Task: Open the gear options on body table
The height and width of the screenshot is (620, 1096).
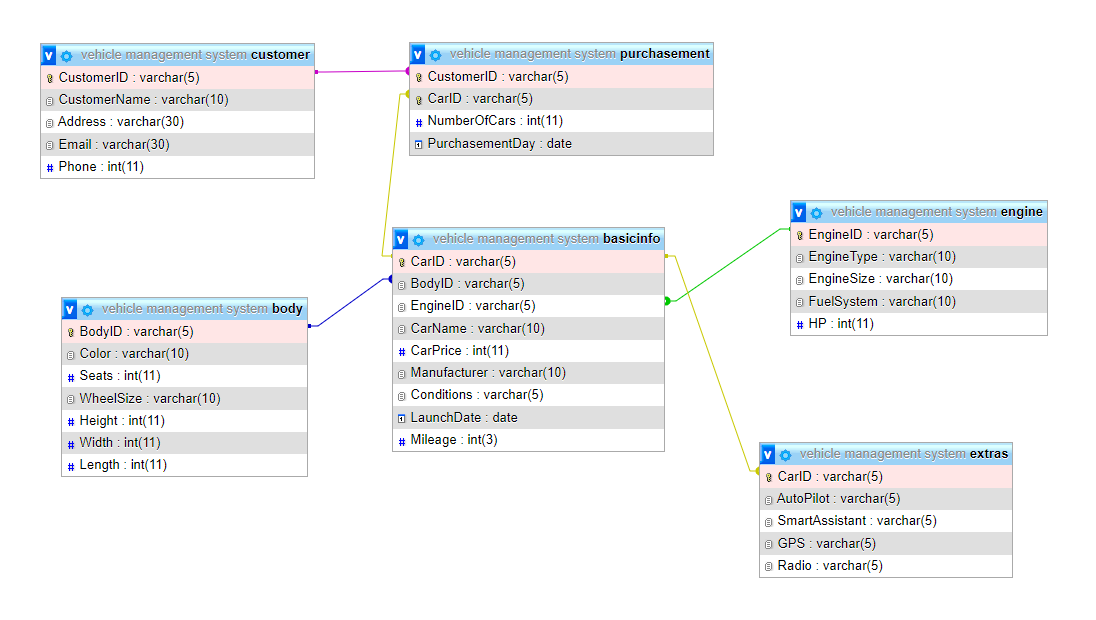Action: [x=87, y=309]
